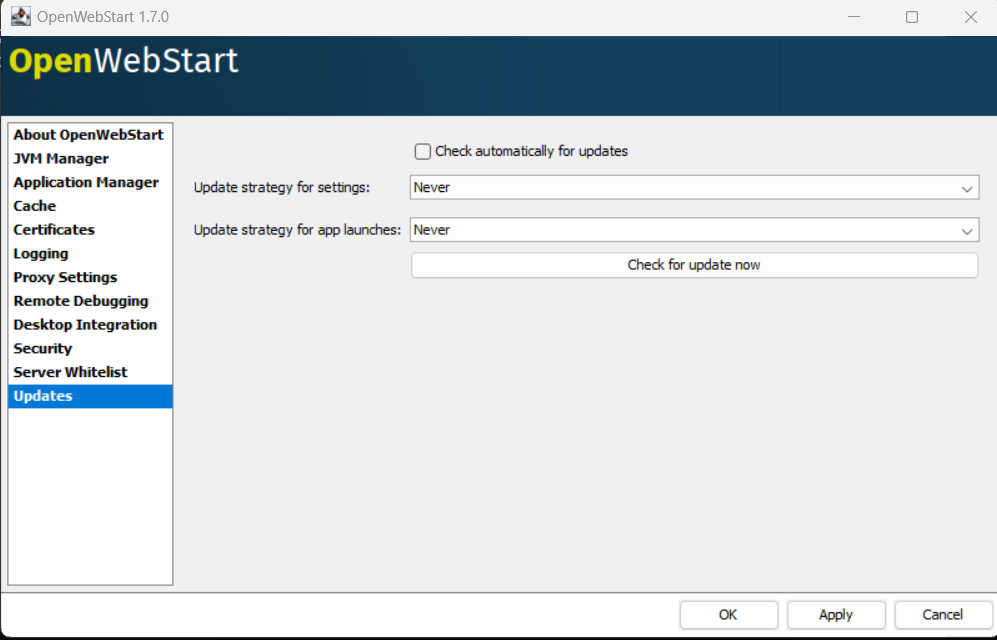
Task: Open the Update strategy for settings dropdown
Action: [x=694, y=187]
